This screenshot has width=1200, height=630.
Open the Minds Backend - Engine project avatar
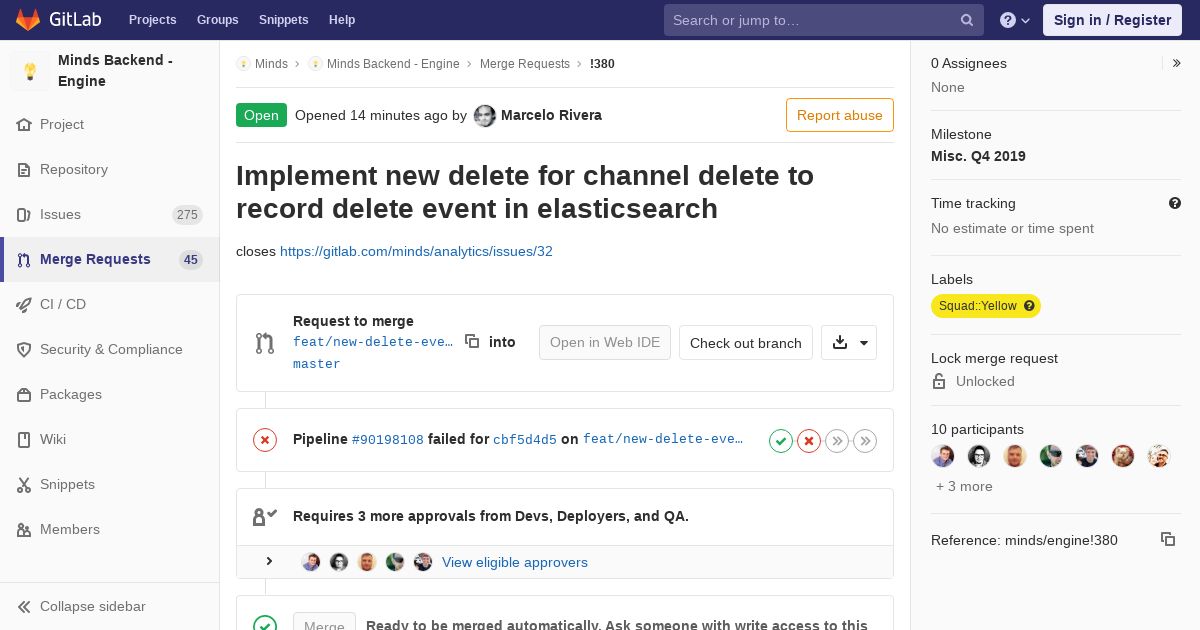(30, 71)
